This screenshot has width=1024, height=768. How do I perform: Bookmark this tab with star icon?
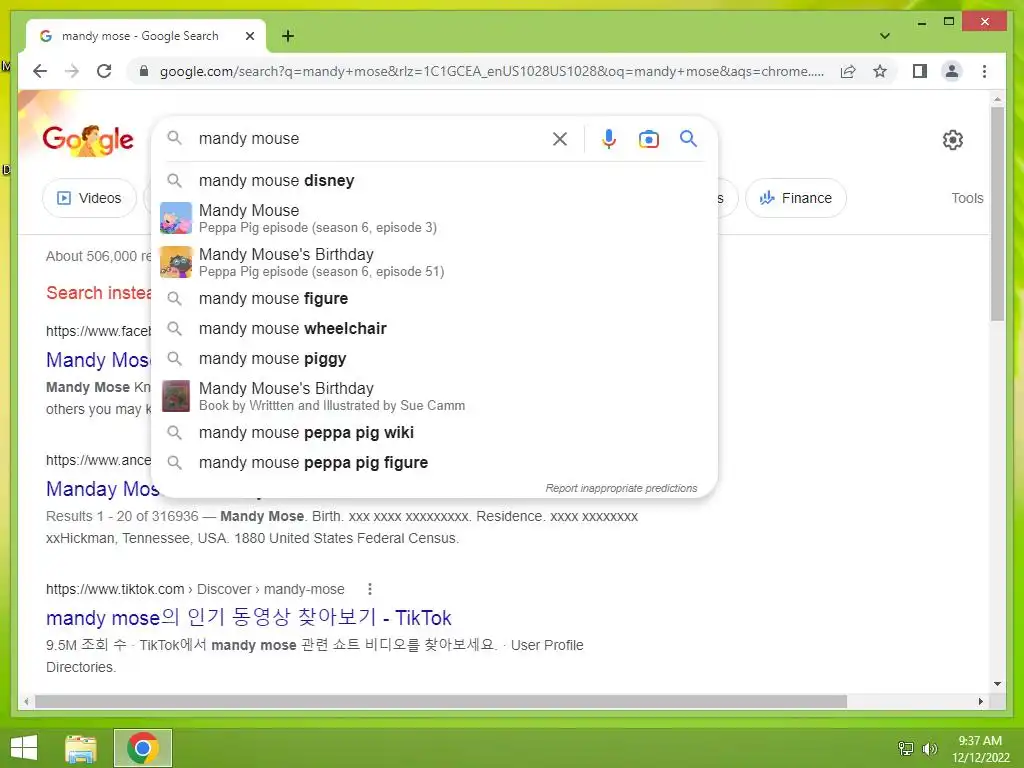[x=880, y=71]
